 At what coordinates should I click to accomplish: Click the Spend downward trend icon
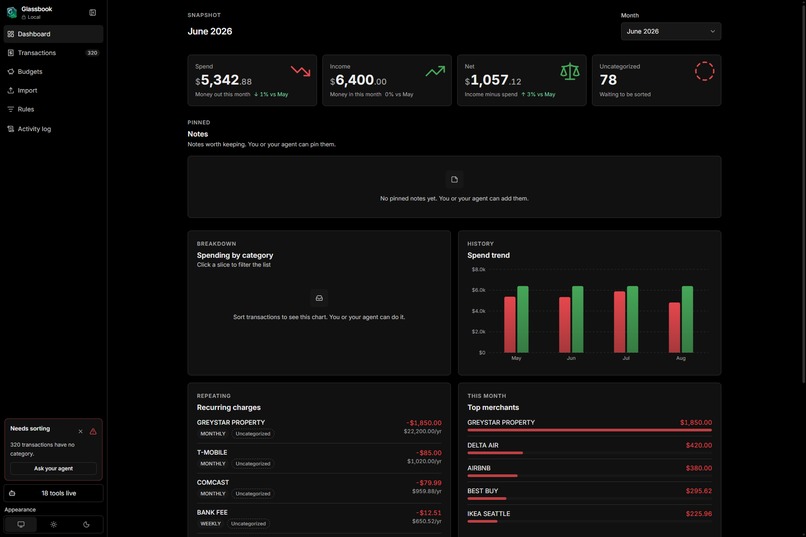click(x=301, y=71)
